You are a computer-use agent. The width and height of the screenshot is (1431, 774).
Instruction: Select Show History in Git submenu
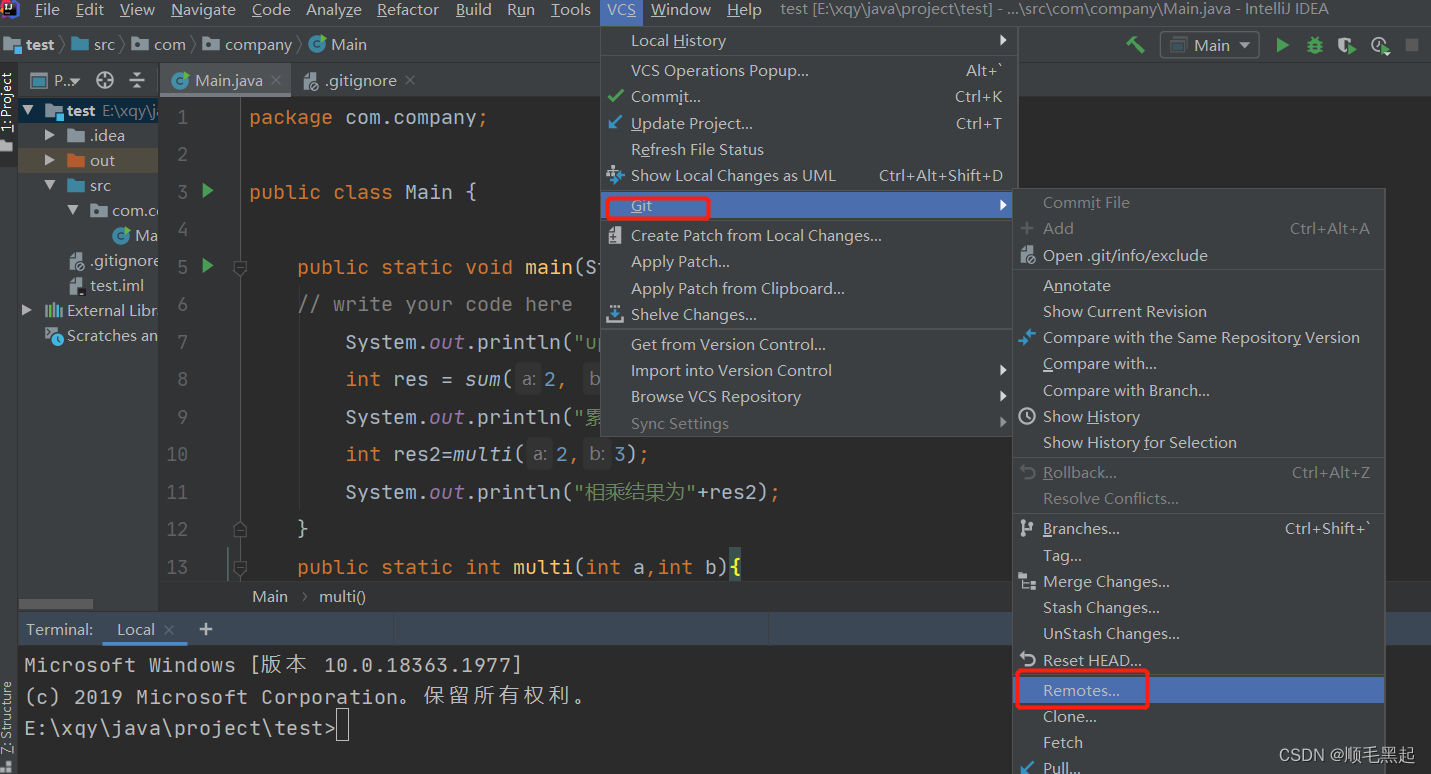[1199, 417]
